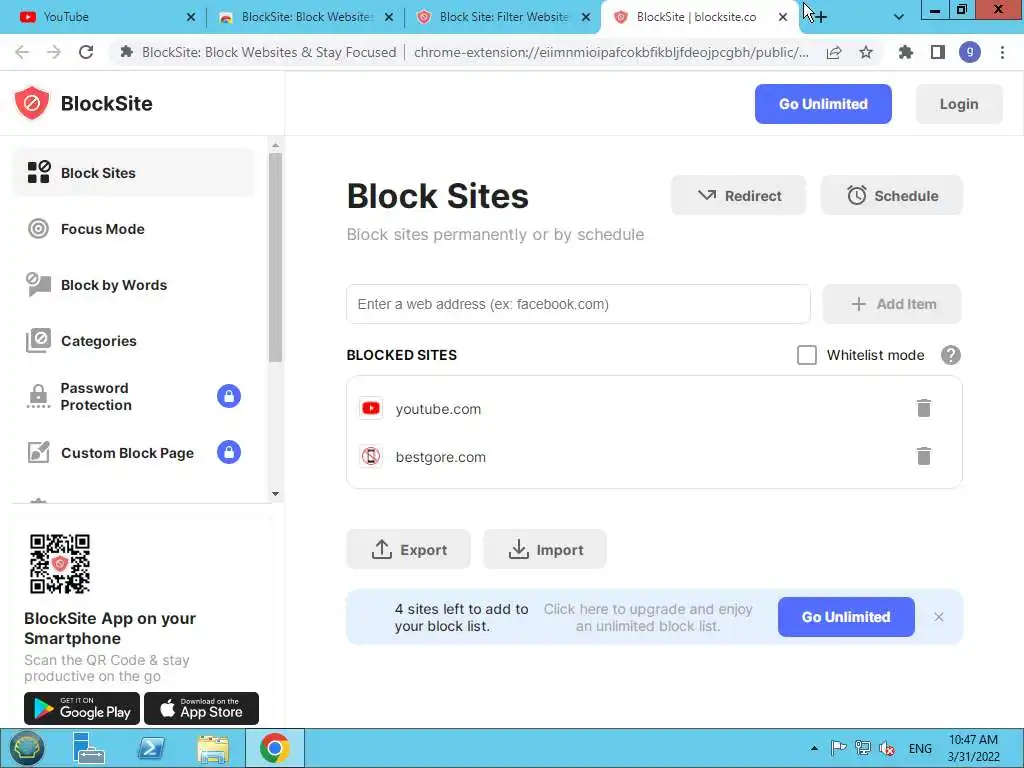
Task: Click Go Unlimited in the upgrade banner
Action: (x=846, y=616)
